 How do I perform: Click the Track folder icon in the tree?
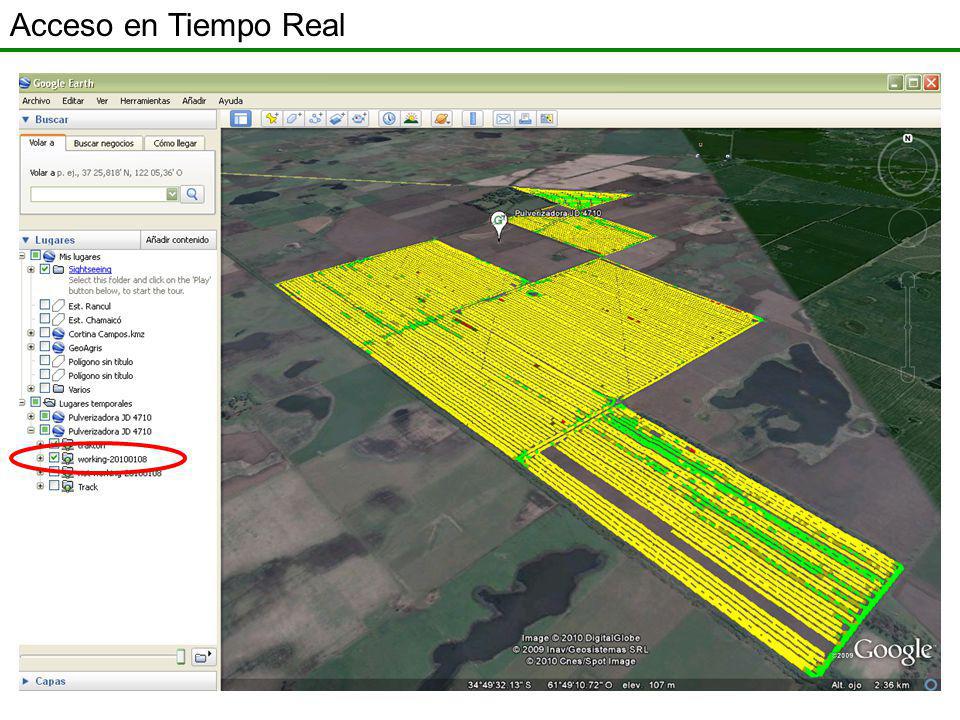[x=67, y=487]
